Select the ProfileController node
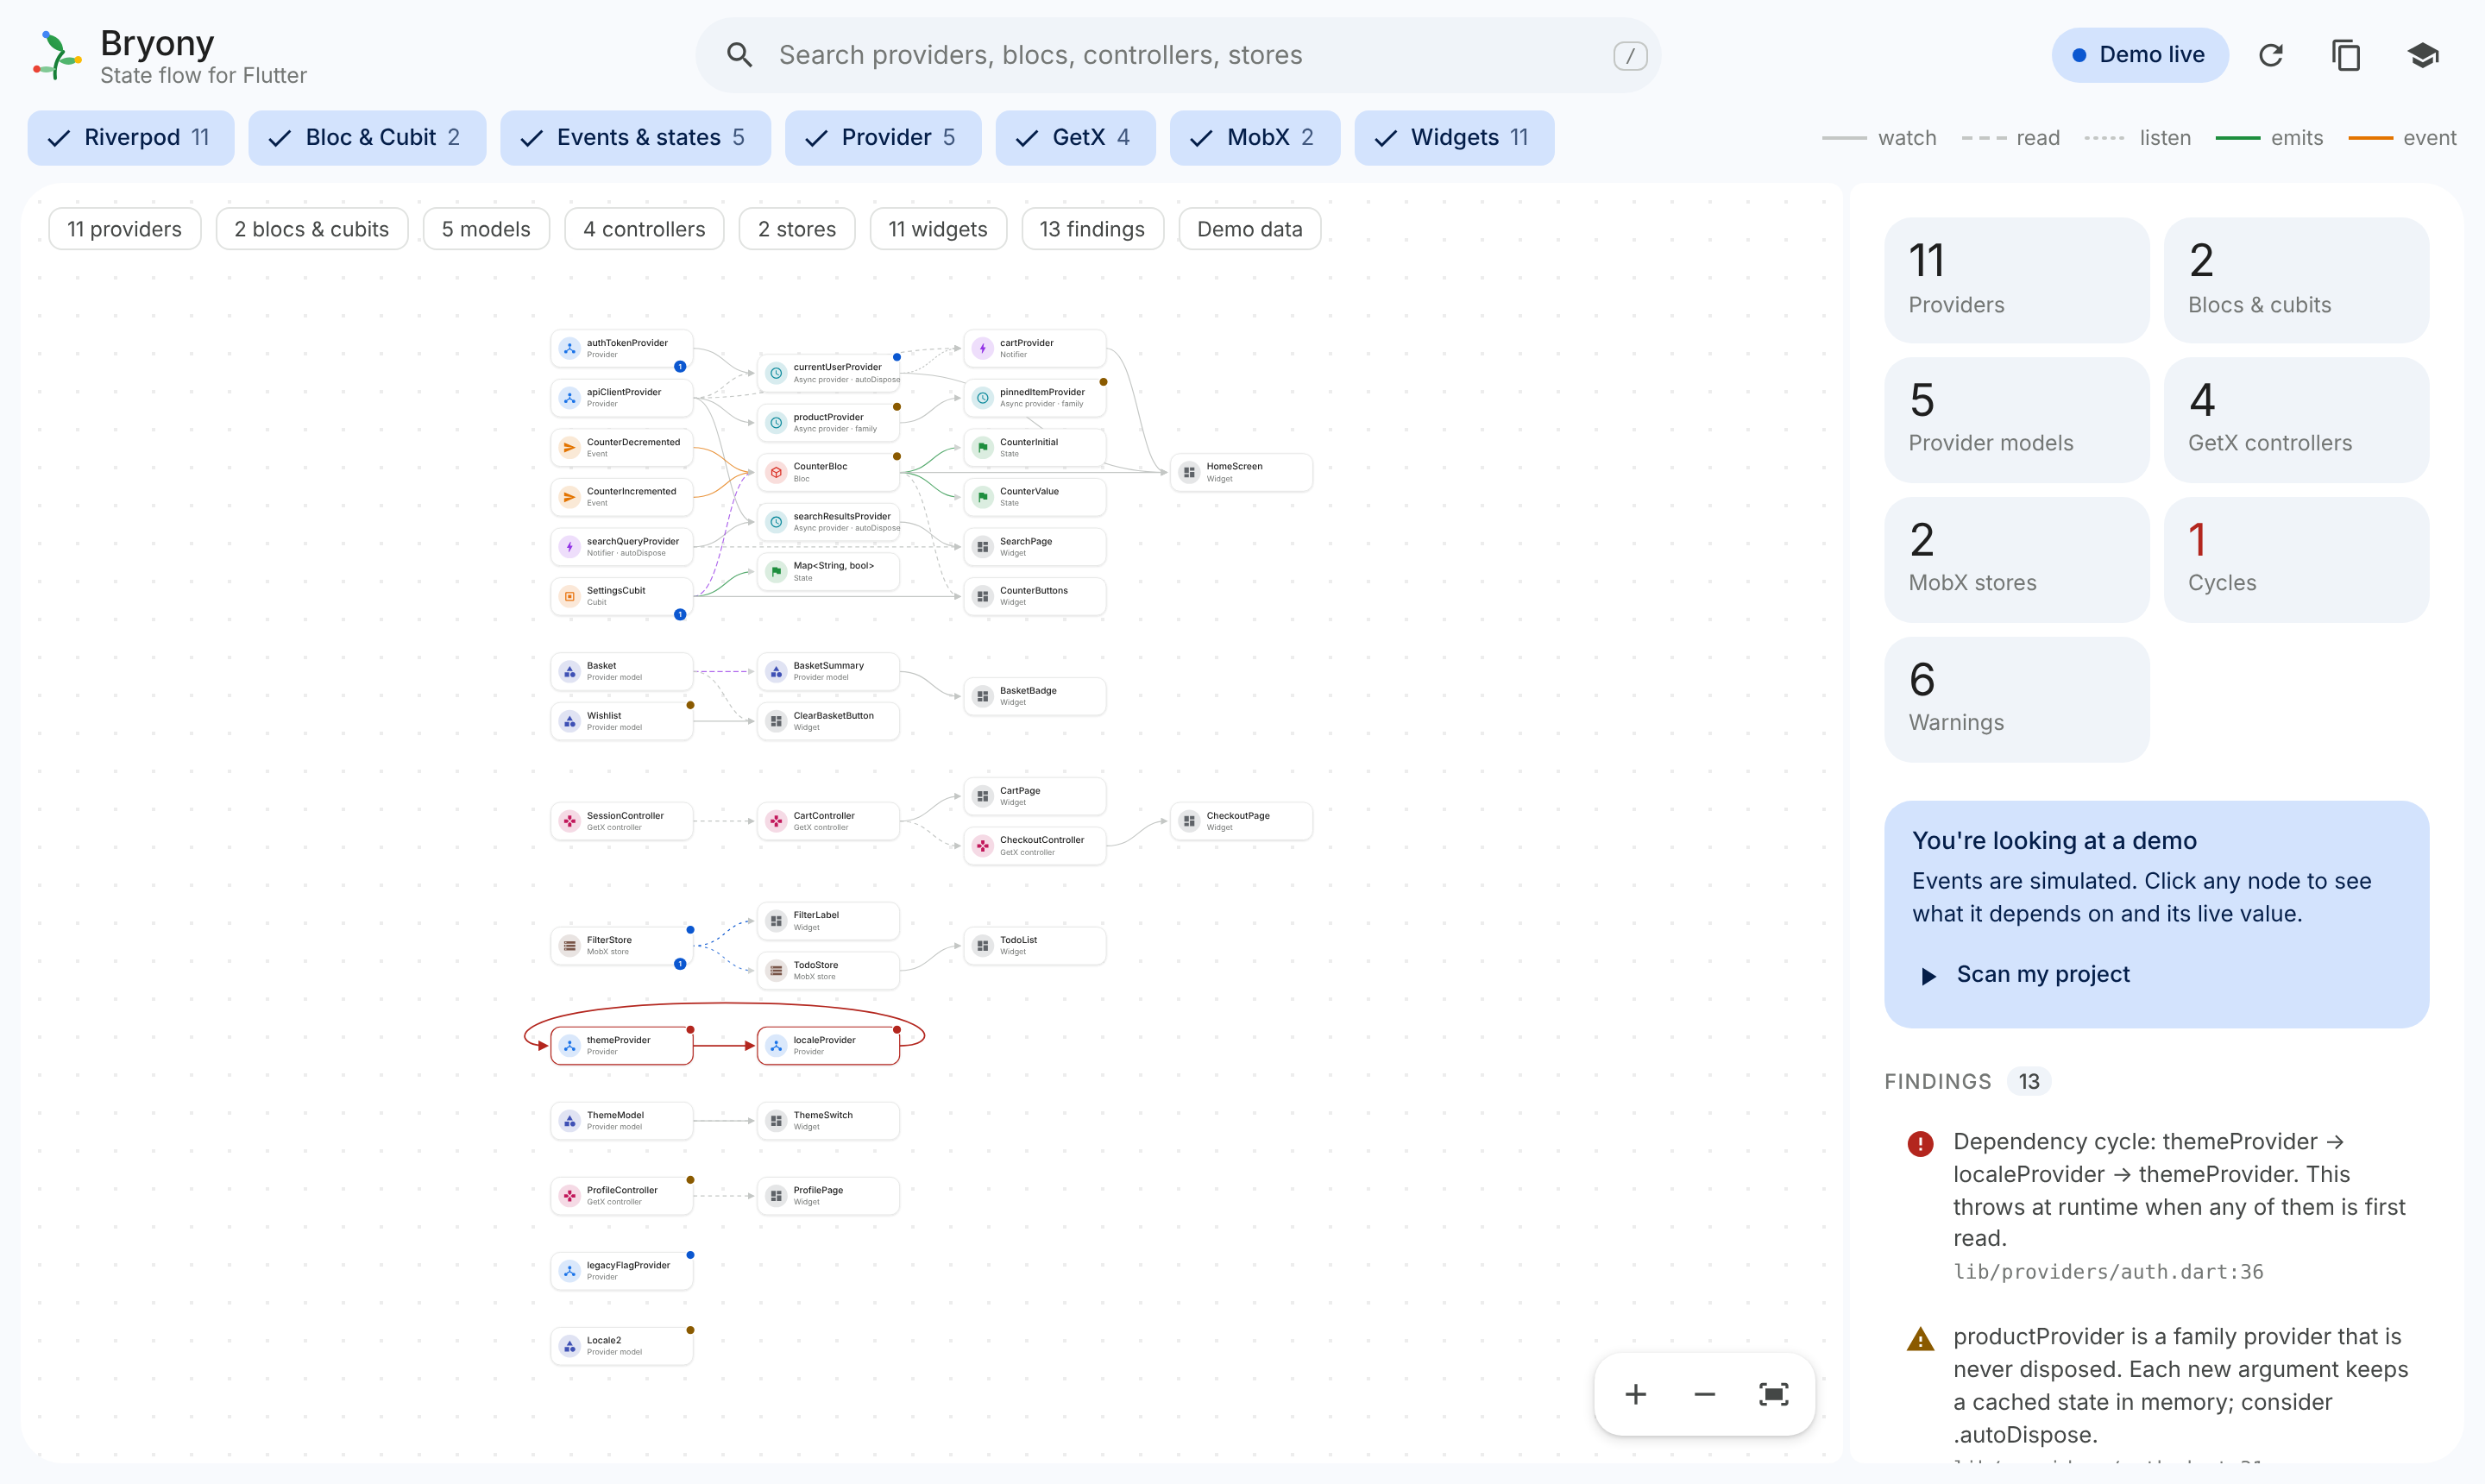 622,1195
